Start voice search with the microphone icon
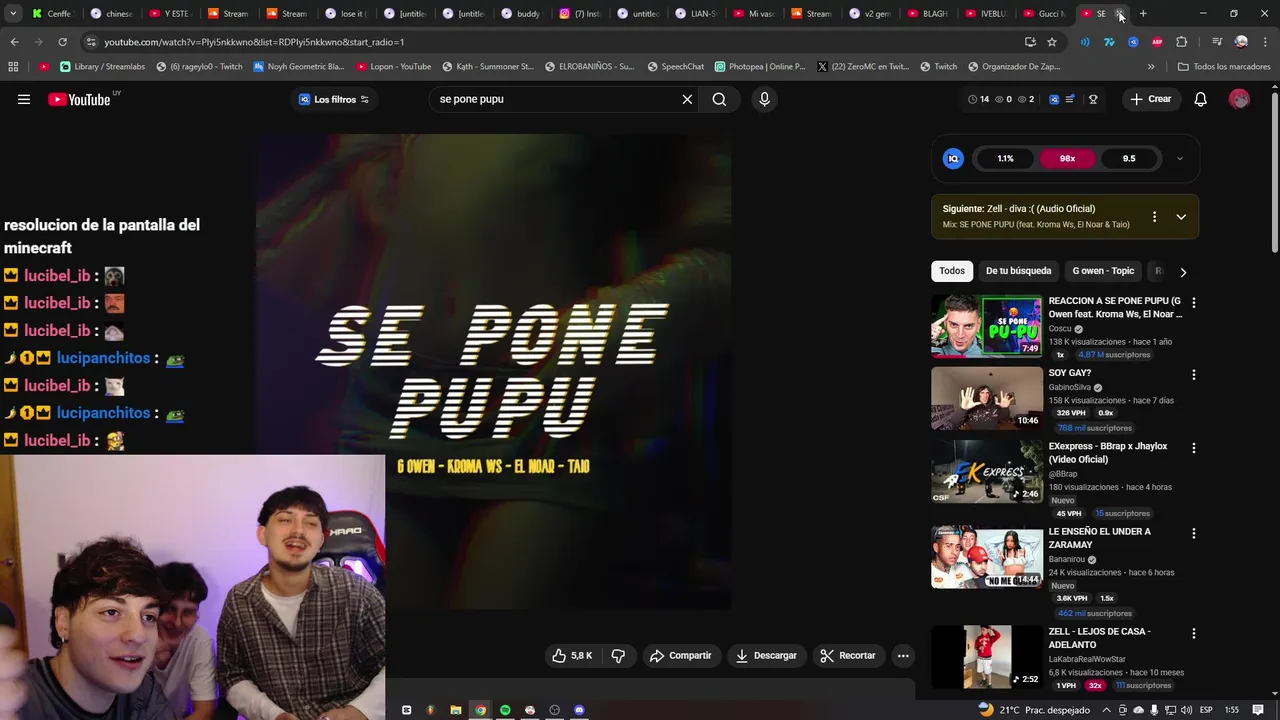 point(764,99)
